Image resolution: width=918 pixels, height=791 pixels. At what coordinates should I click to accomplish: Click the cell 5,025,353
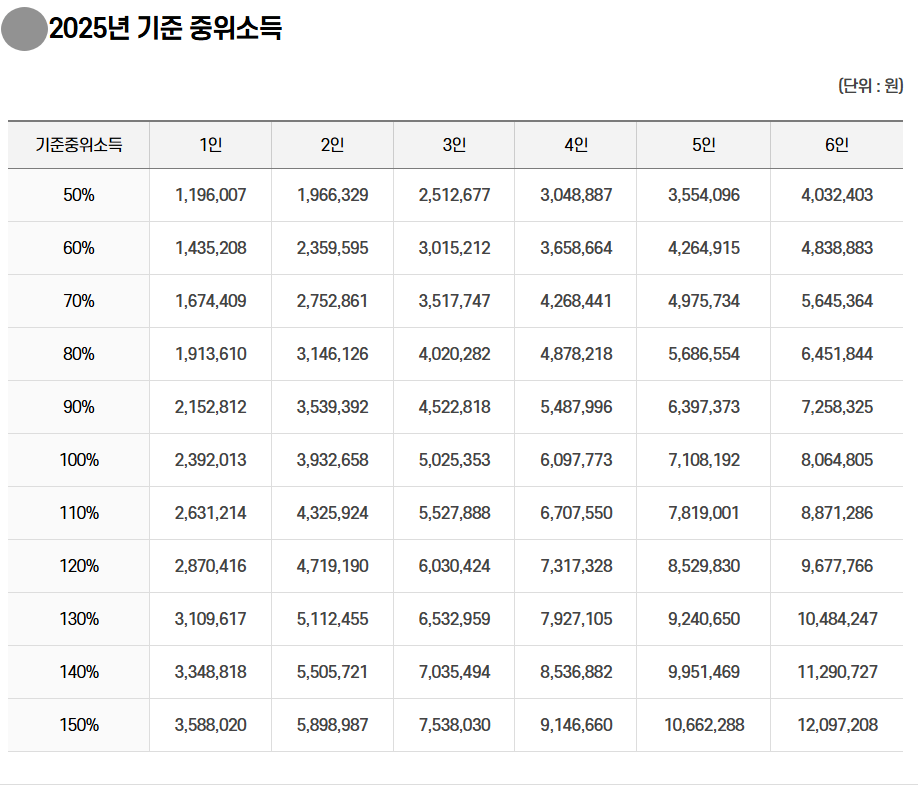[454, 460]
